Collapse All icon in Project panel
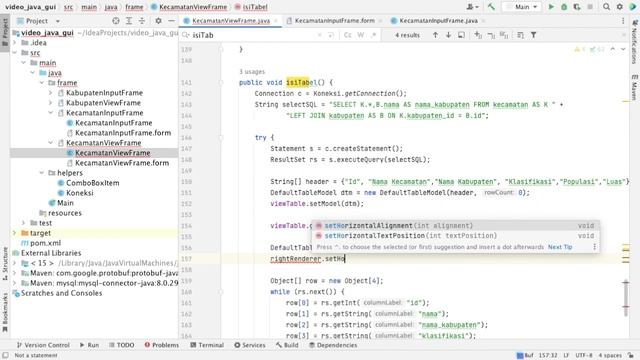Screen dimensions: 640x360 pos(142,21)
